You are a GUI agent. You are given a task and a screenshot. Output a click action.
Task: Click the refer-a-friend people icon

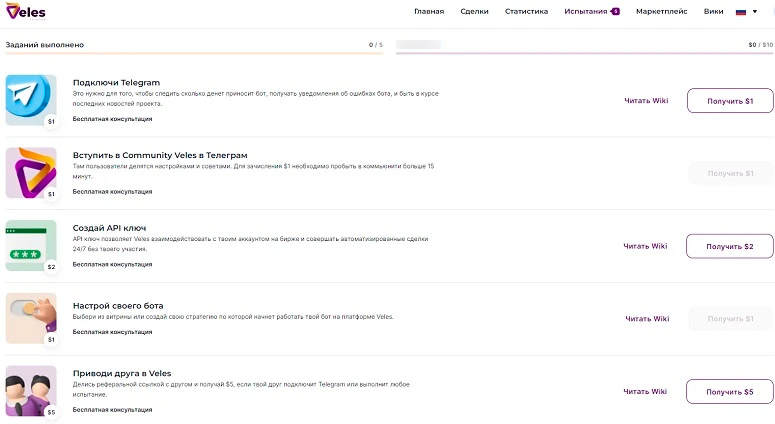pyautogui.click(x=30, y=390)
